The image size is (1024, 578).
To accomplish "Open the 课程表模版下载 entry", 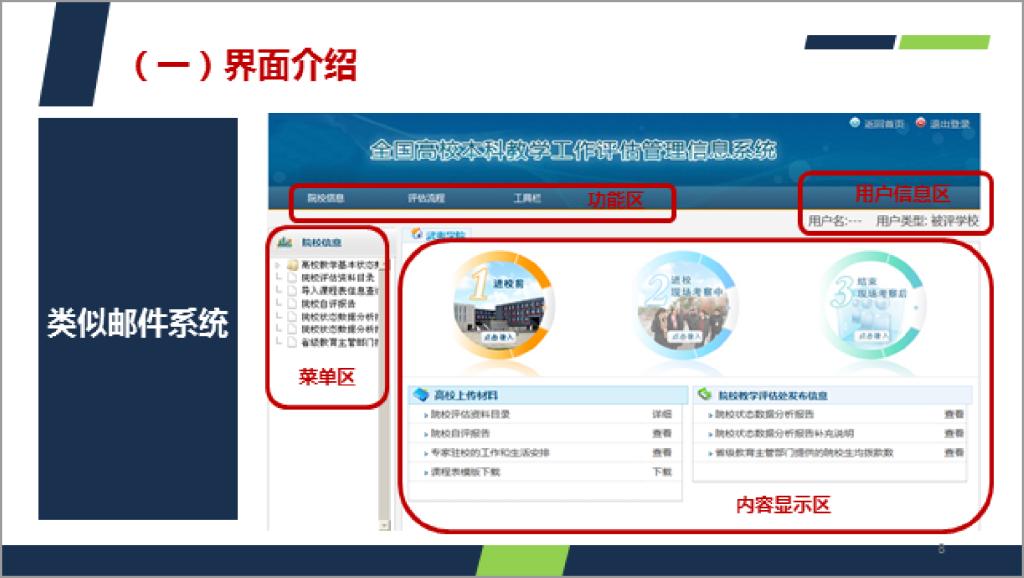I will tap(466, 472).
